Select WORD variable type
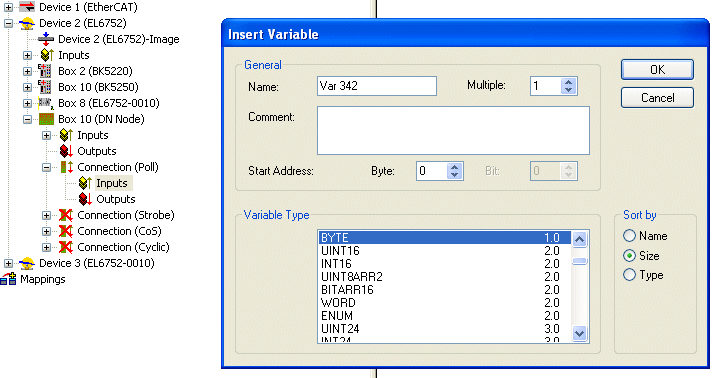The image size is (721, 378). click(445, 303)
